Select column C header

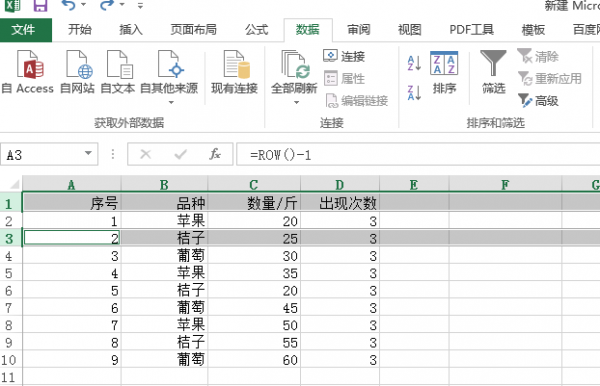click(254, 185)
